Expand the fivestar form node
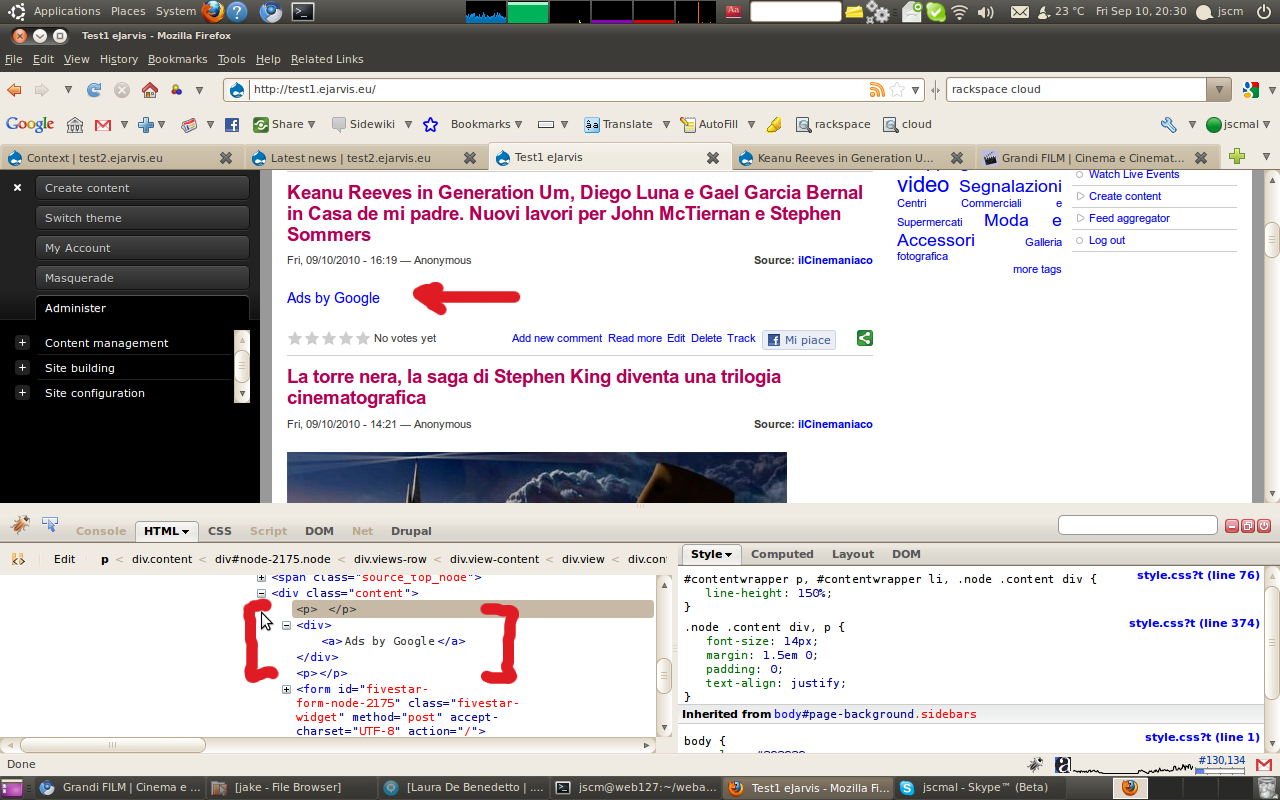The width and height of the screenshot is (1280, 800). [x=286, y=689]
